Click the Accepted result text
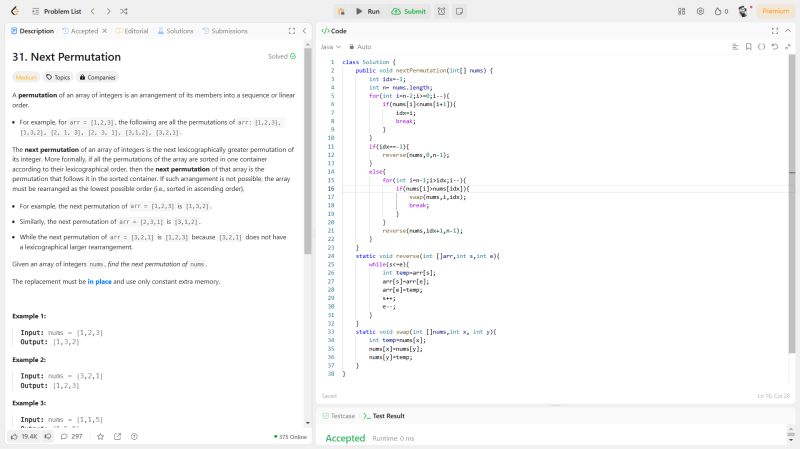The image size is (800, 449). click(x=345, y=438)
